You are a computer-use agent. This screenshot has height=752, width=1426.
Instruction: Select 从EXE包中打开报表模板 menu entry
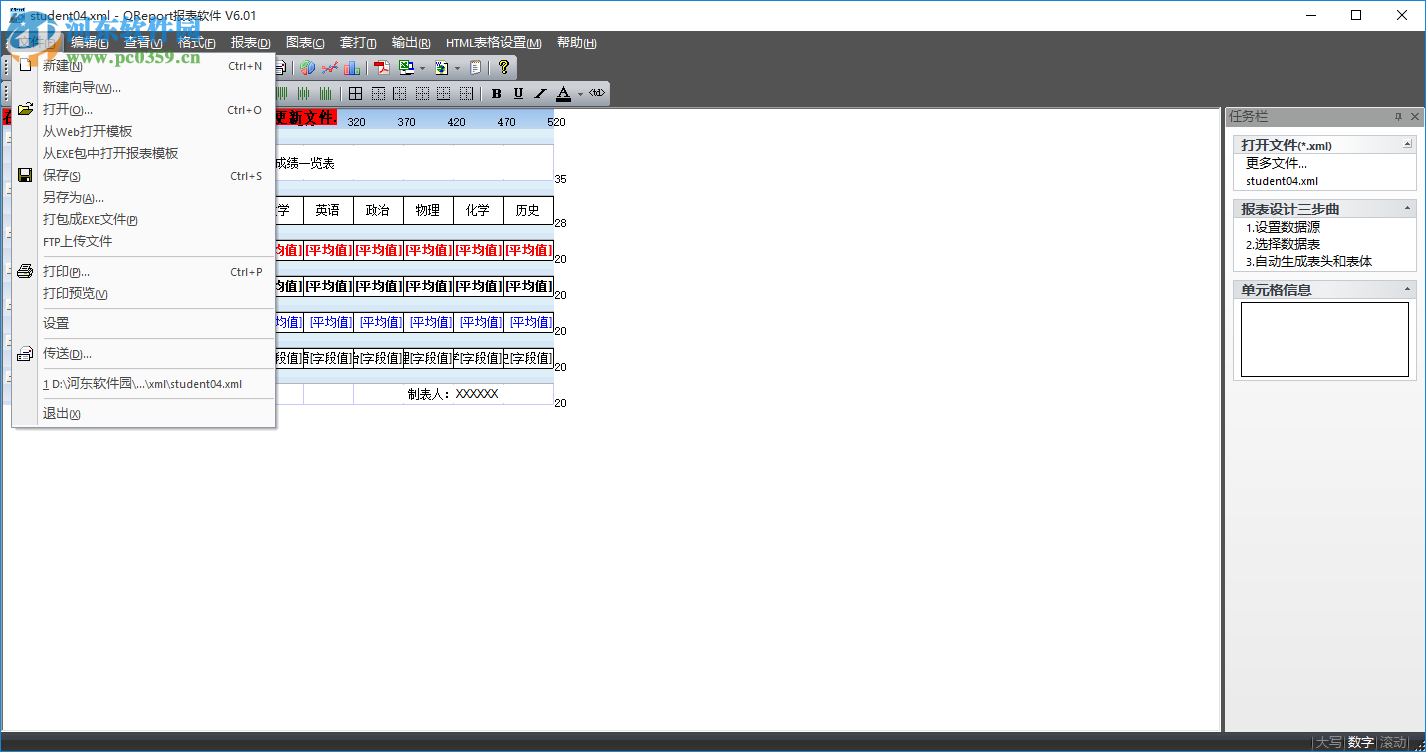(143, 154)
